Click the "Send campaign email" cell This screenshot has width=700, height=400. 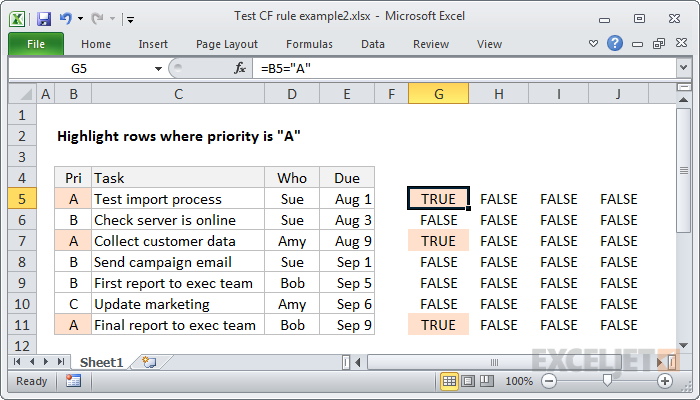pos(178,262)
